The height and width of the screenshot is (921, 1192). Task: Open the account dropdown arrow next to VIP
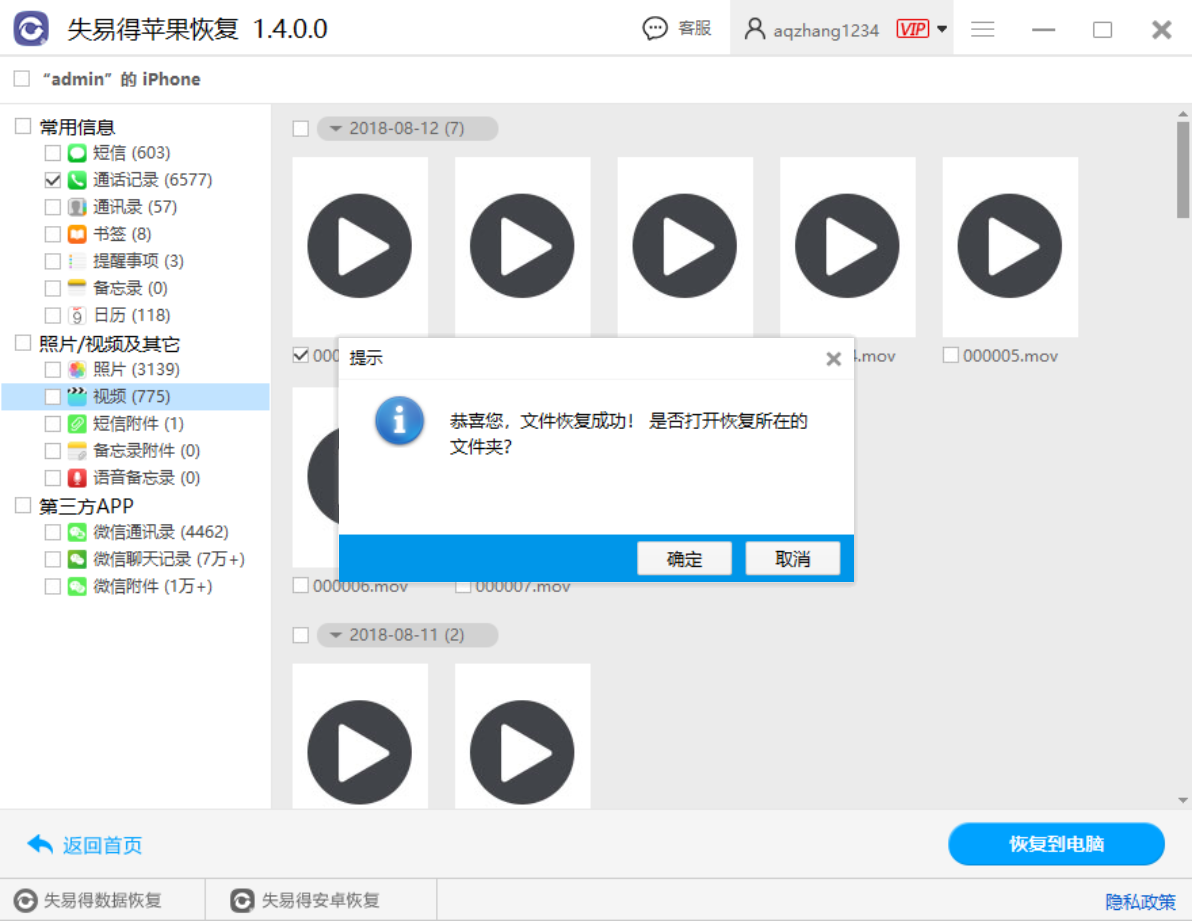click(942, 29)
